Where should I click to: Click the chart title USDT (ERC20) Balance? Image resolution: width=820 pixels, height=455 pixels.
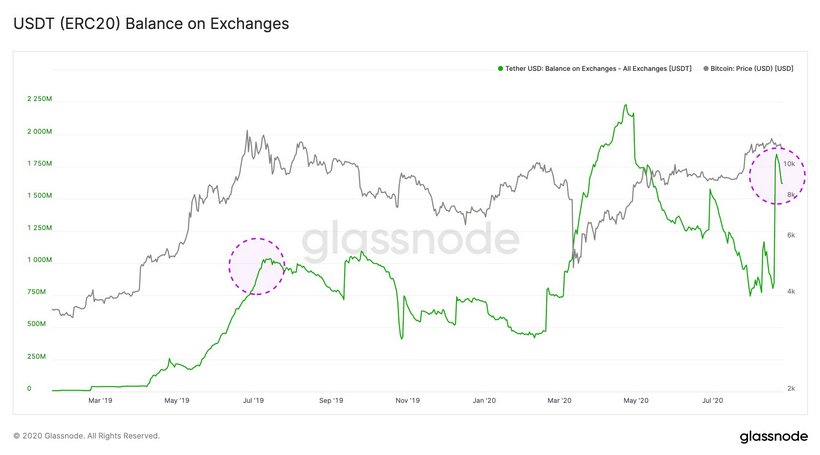(x=151, y=23)
